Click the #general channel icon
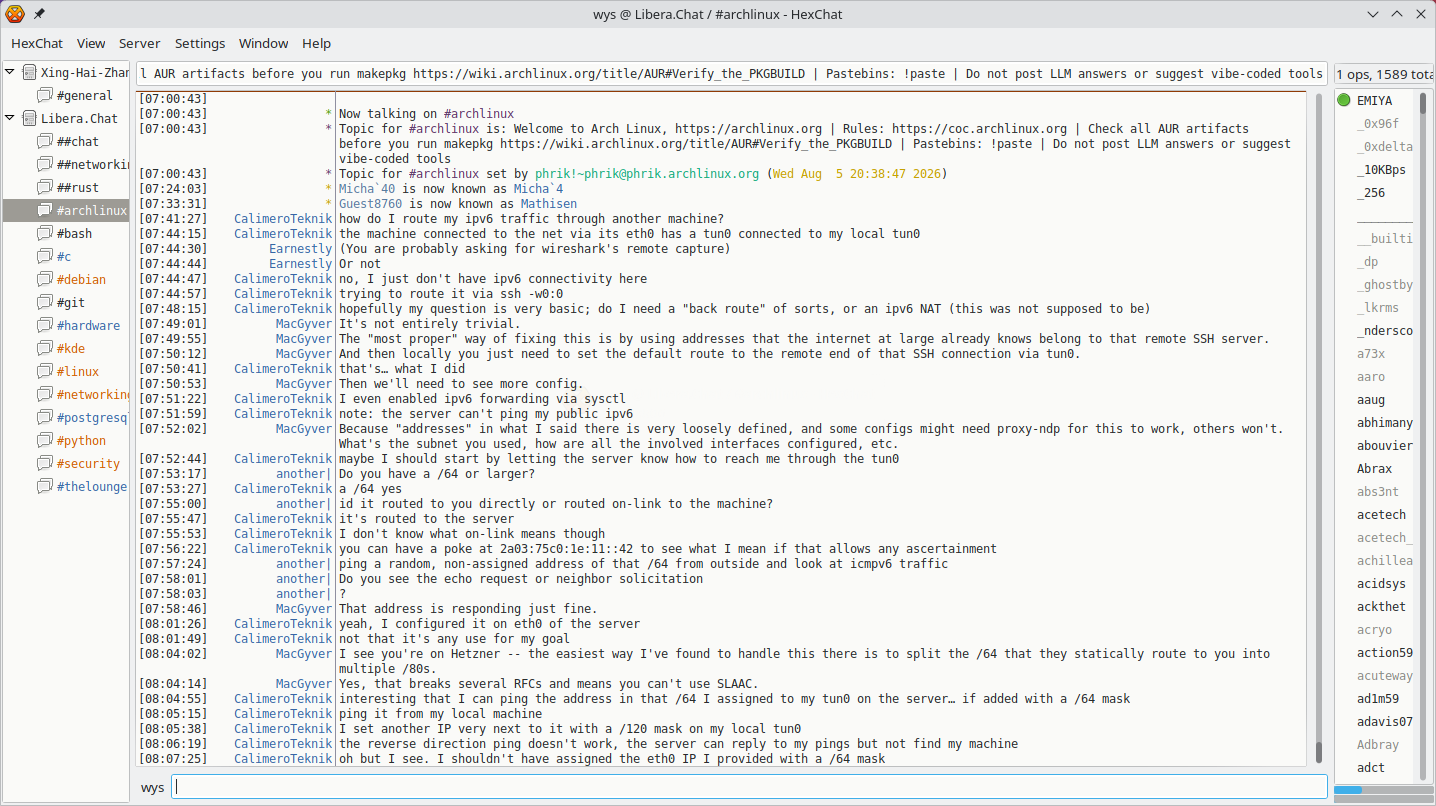 (45, 96)
